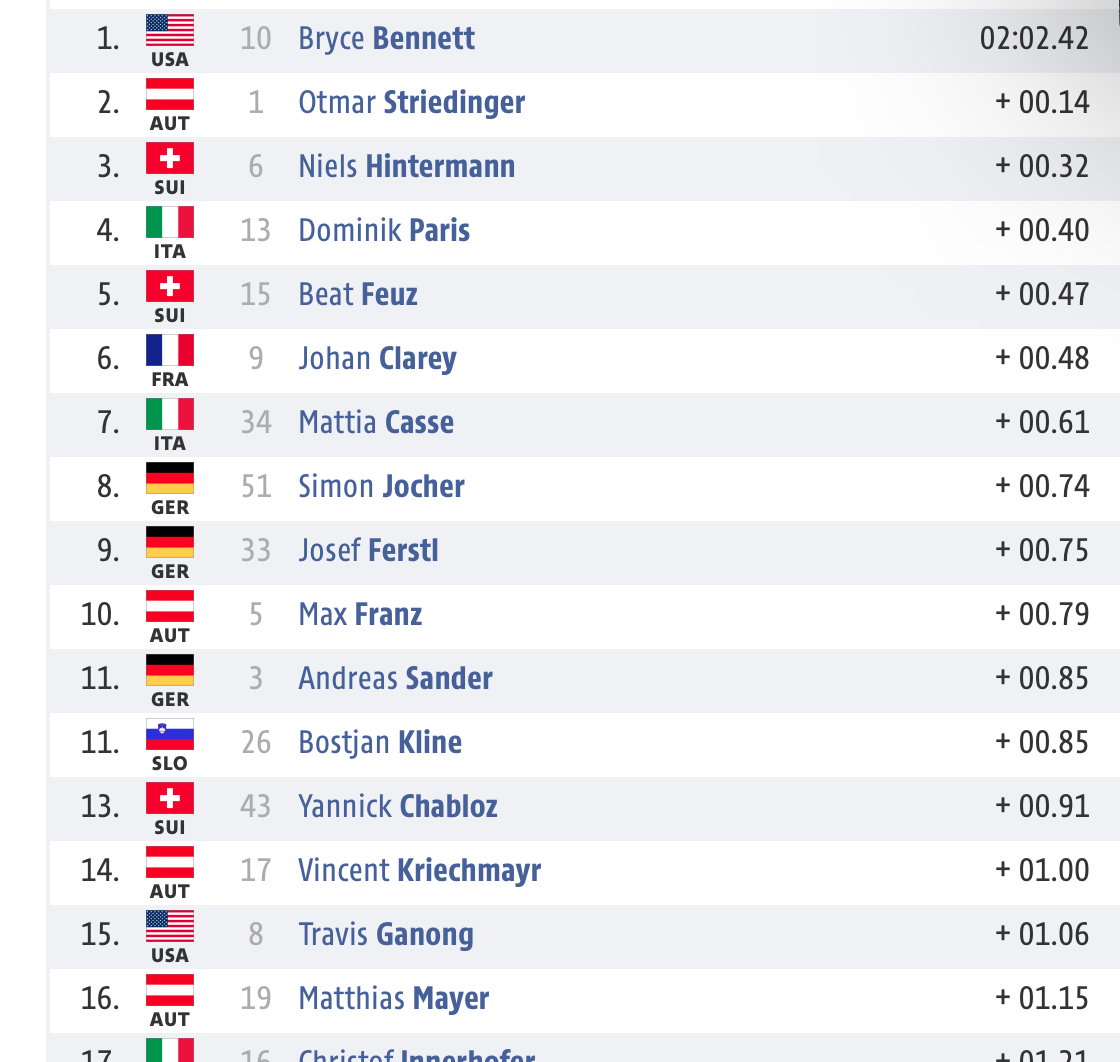Click the partially visible Christof Innerhofer row
This screenshot has height=1062, width=1120.
(584, 1048)
